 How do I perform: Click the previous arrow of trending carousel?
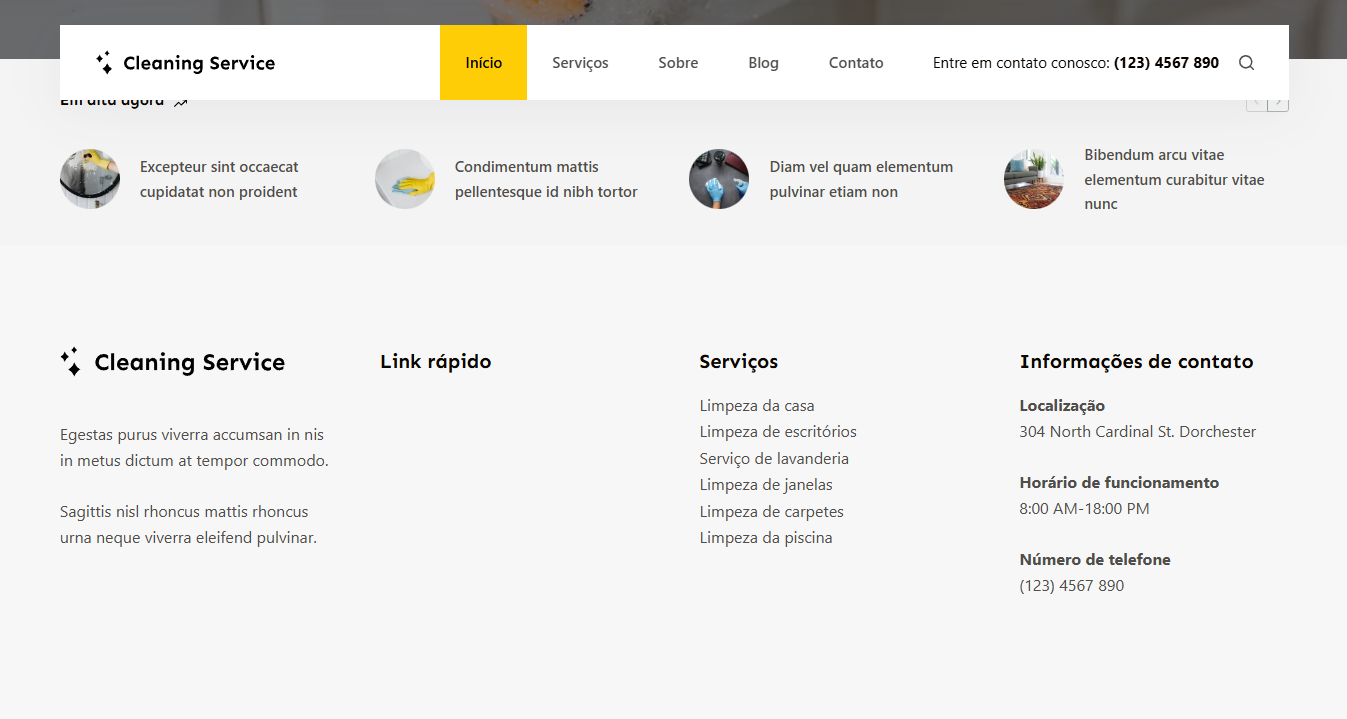[1256, 103]
